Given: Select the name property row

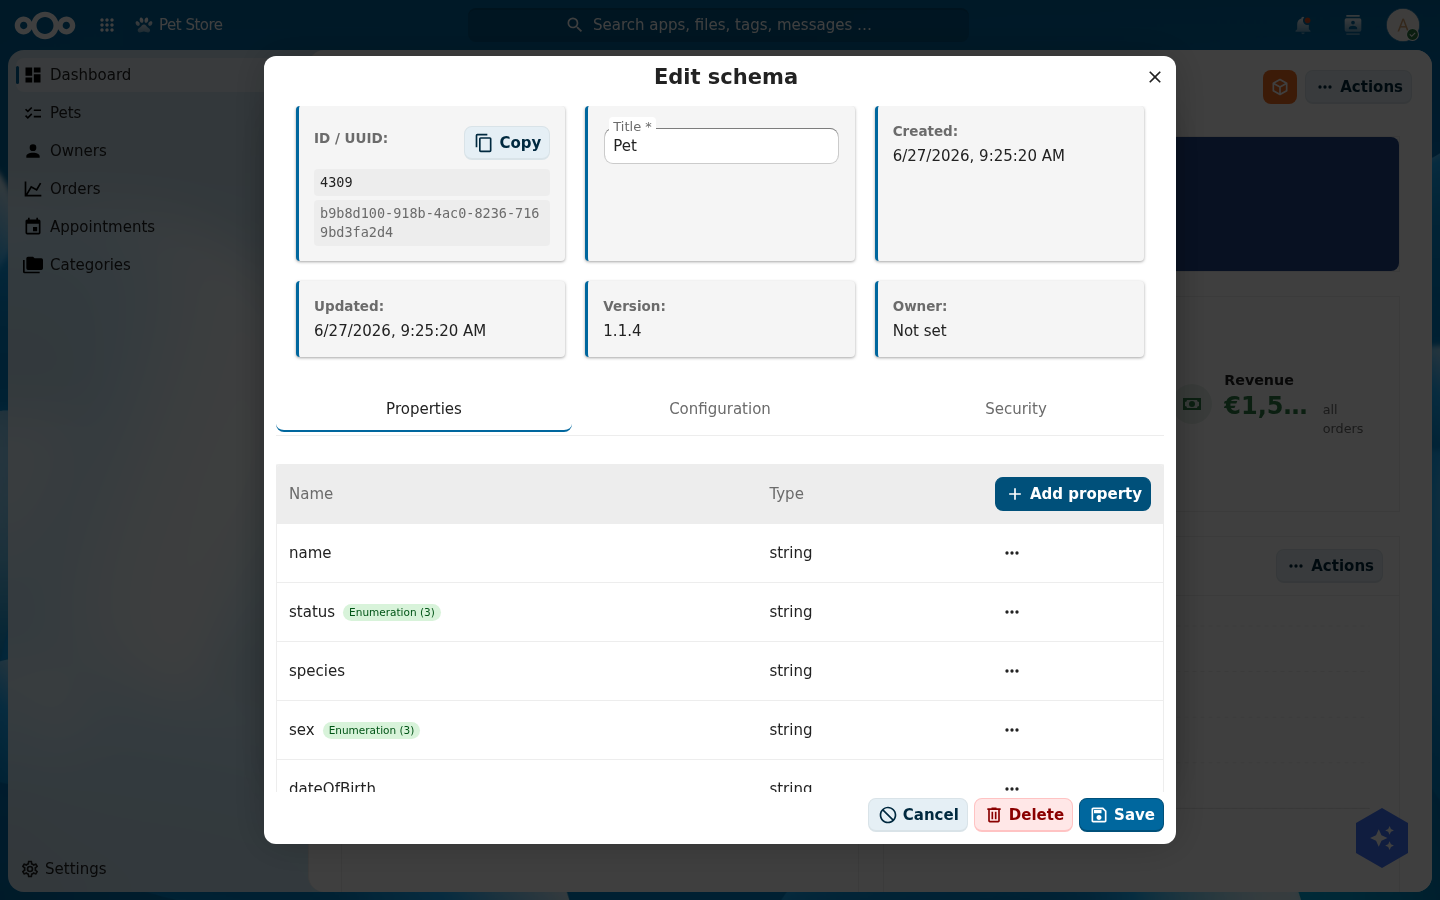Looking at the screenshot, I should 720,553.
